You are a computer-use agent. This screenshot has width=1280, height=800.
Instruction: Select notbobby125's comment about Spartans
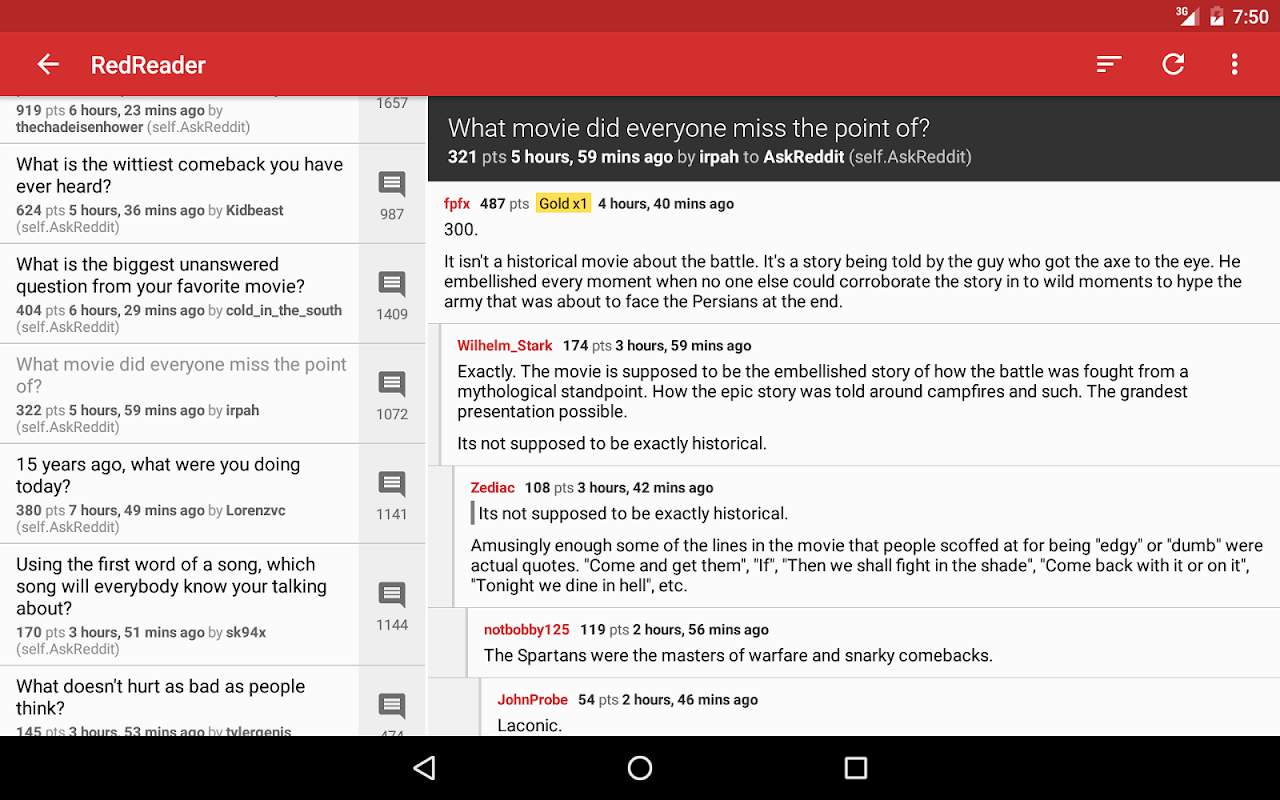coord(738,655)
